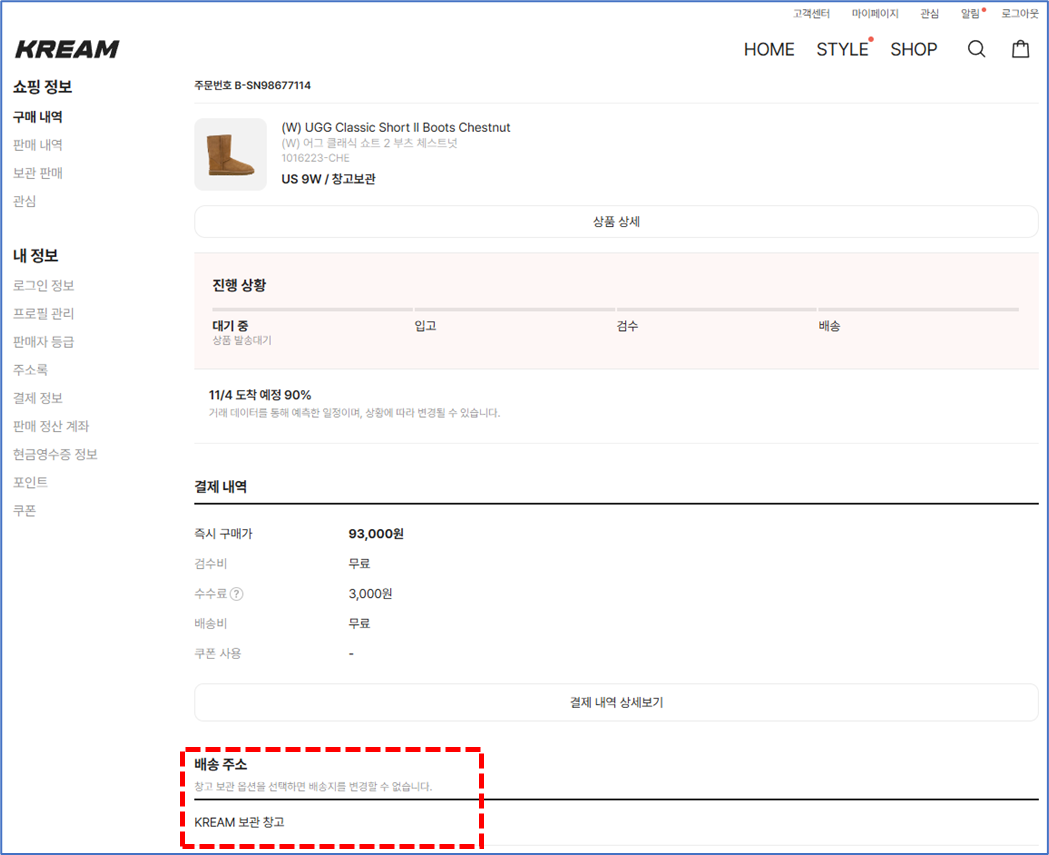Click the 쇼핑 정보 sidebar heading
The image size is (1049, 855).
click(x=42, y=87)
